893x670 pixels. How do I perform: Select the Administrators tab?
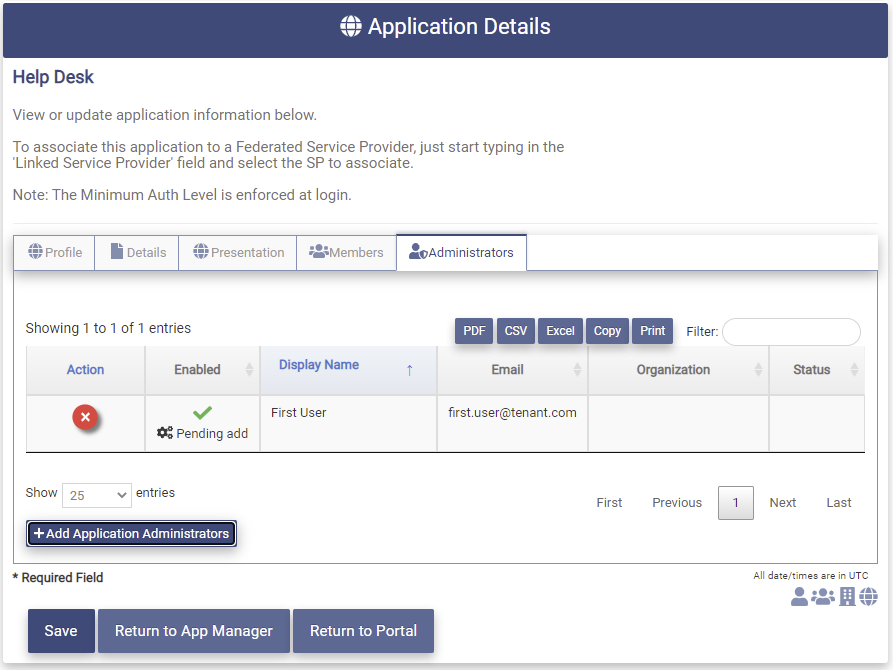click(461, 252)
